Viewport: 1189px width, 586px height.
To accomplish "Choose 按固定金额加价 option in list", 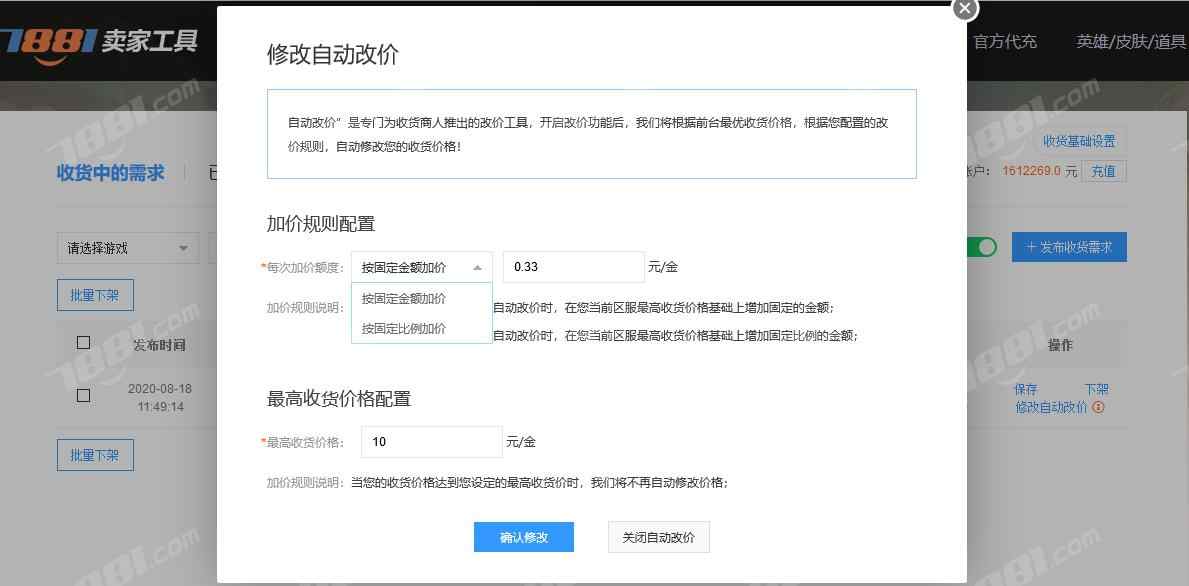I will pyautogui.click(x=422, y=299).
